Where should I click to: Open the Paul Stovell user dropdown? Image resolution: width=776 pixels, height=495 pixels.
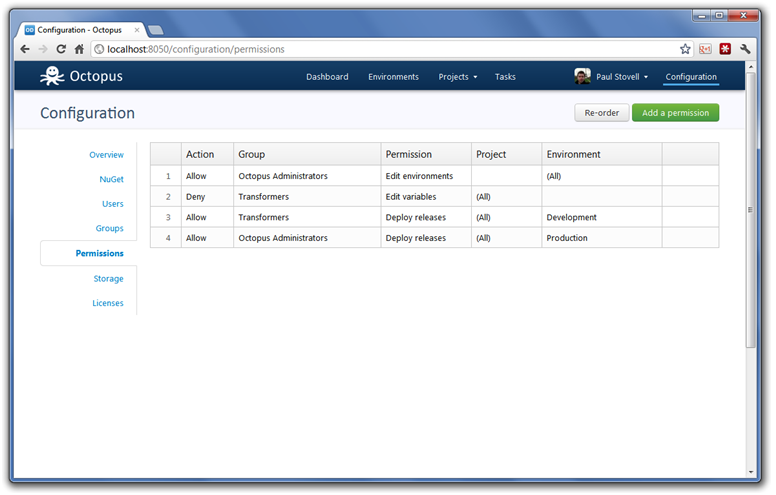(x=622, y=77)
